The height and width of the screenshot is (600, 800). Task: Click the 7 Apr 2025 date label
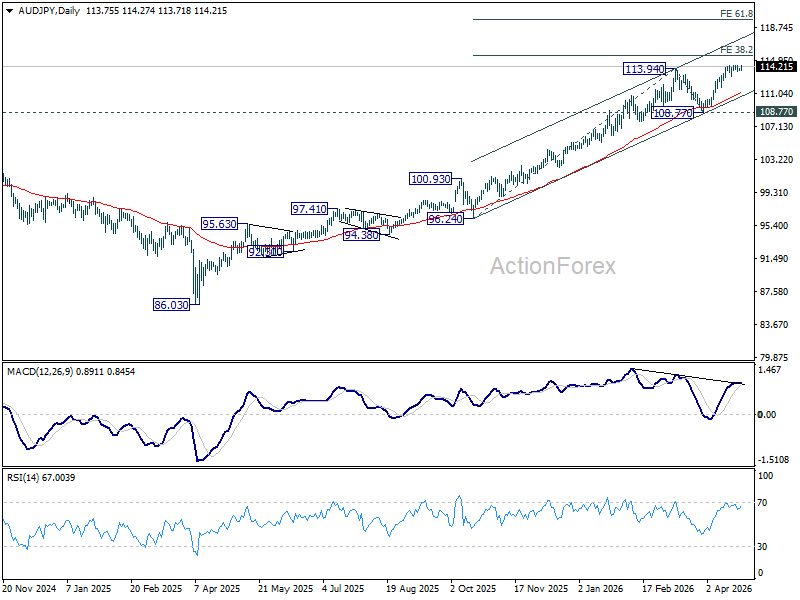point(218,589)
